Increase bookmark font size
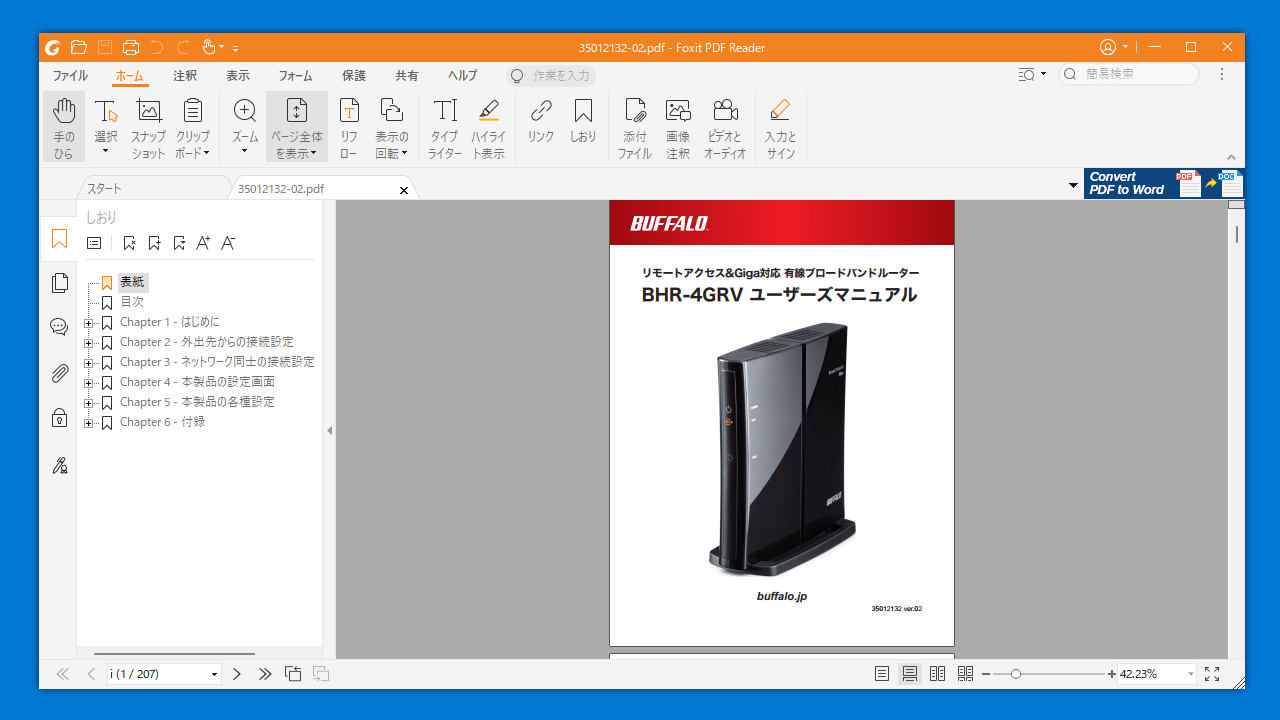This screenshot has width=1280, height=720. (x=203, y=243)
